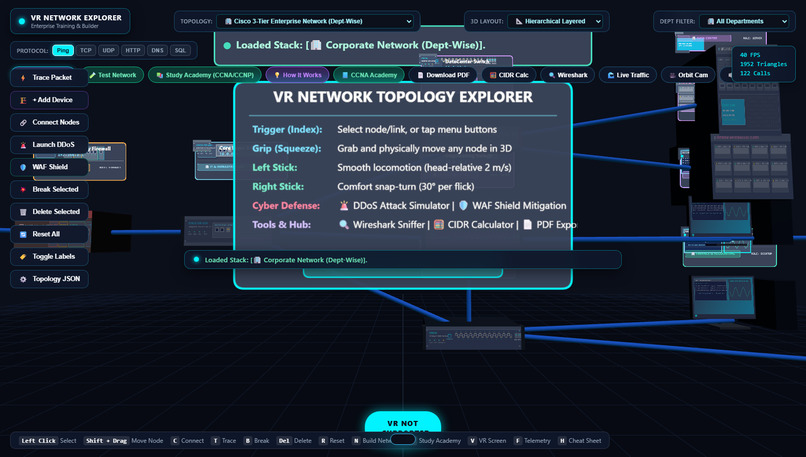Click the Download PDF pill
Screen dimensions: 806x457
(443, 75)
